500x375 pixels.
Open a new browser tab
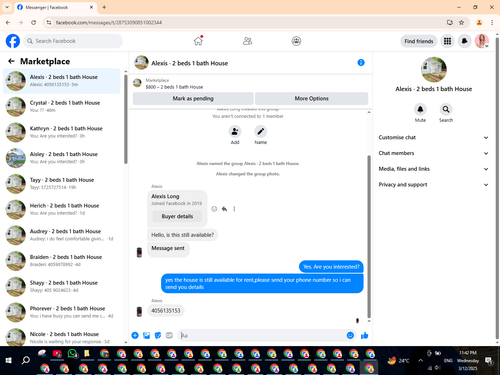click(x=104, y=7)
